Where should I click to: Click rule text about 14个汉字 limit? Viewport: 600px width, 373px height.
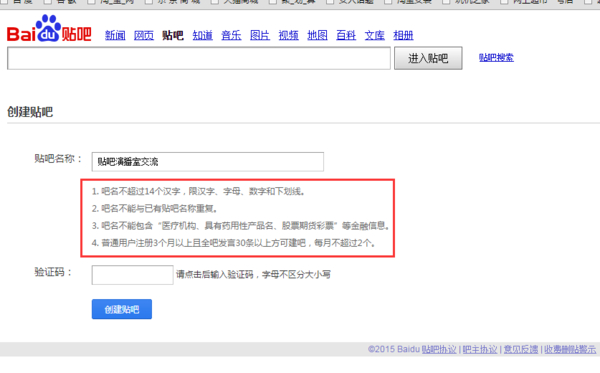pos(198,191)
